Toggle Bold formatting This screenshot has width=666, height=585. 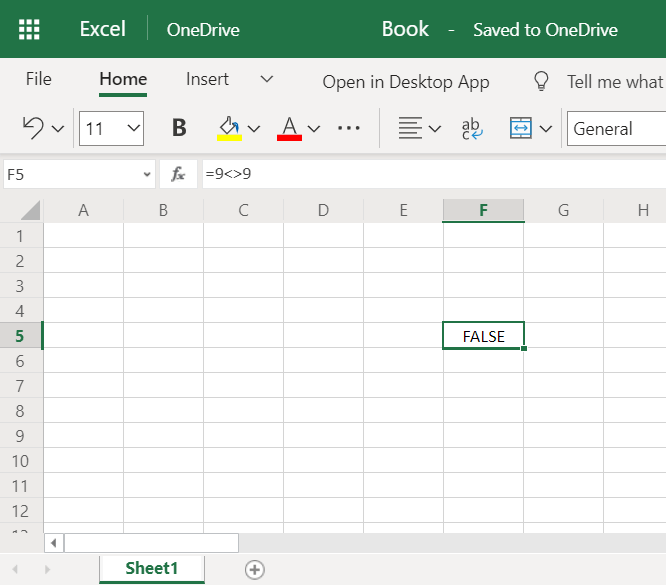point(179,128)
